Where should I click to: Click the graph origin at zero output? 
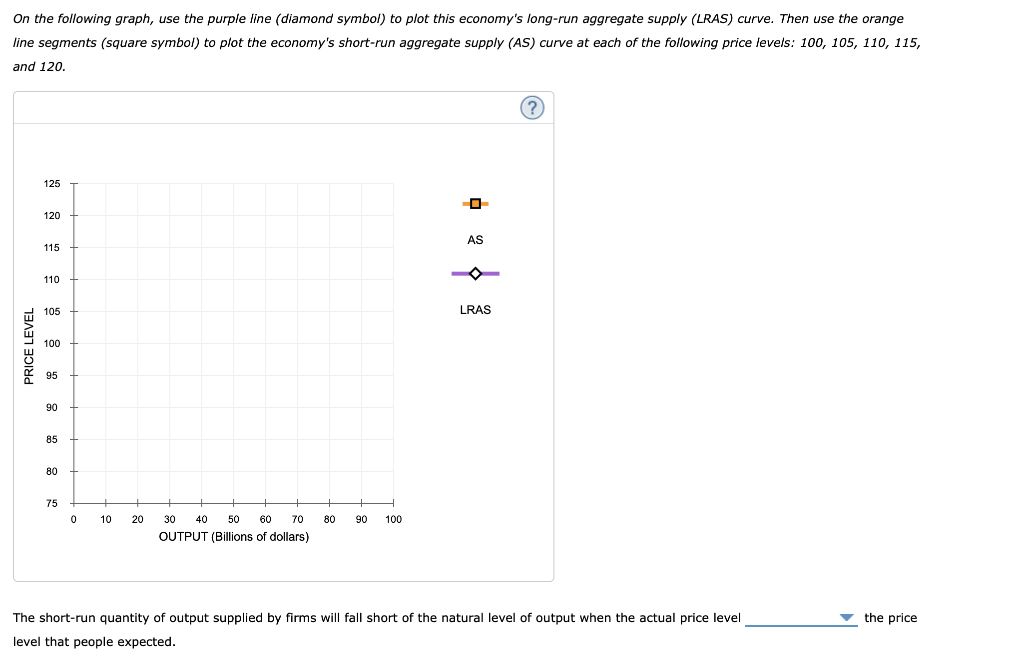click(x=73, y=503)
